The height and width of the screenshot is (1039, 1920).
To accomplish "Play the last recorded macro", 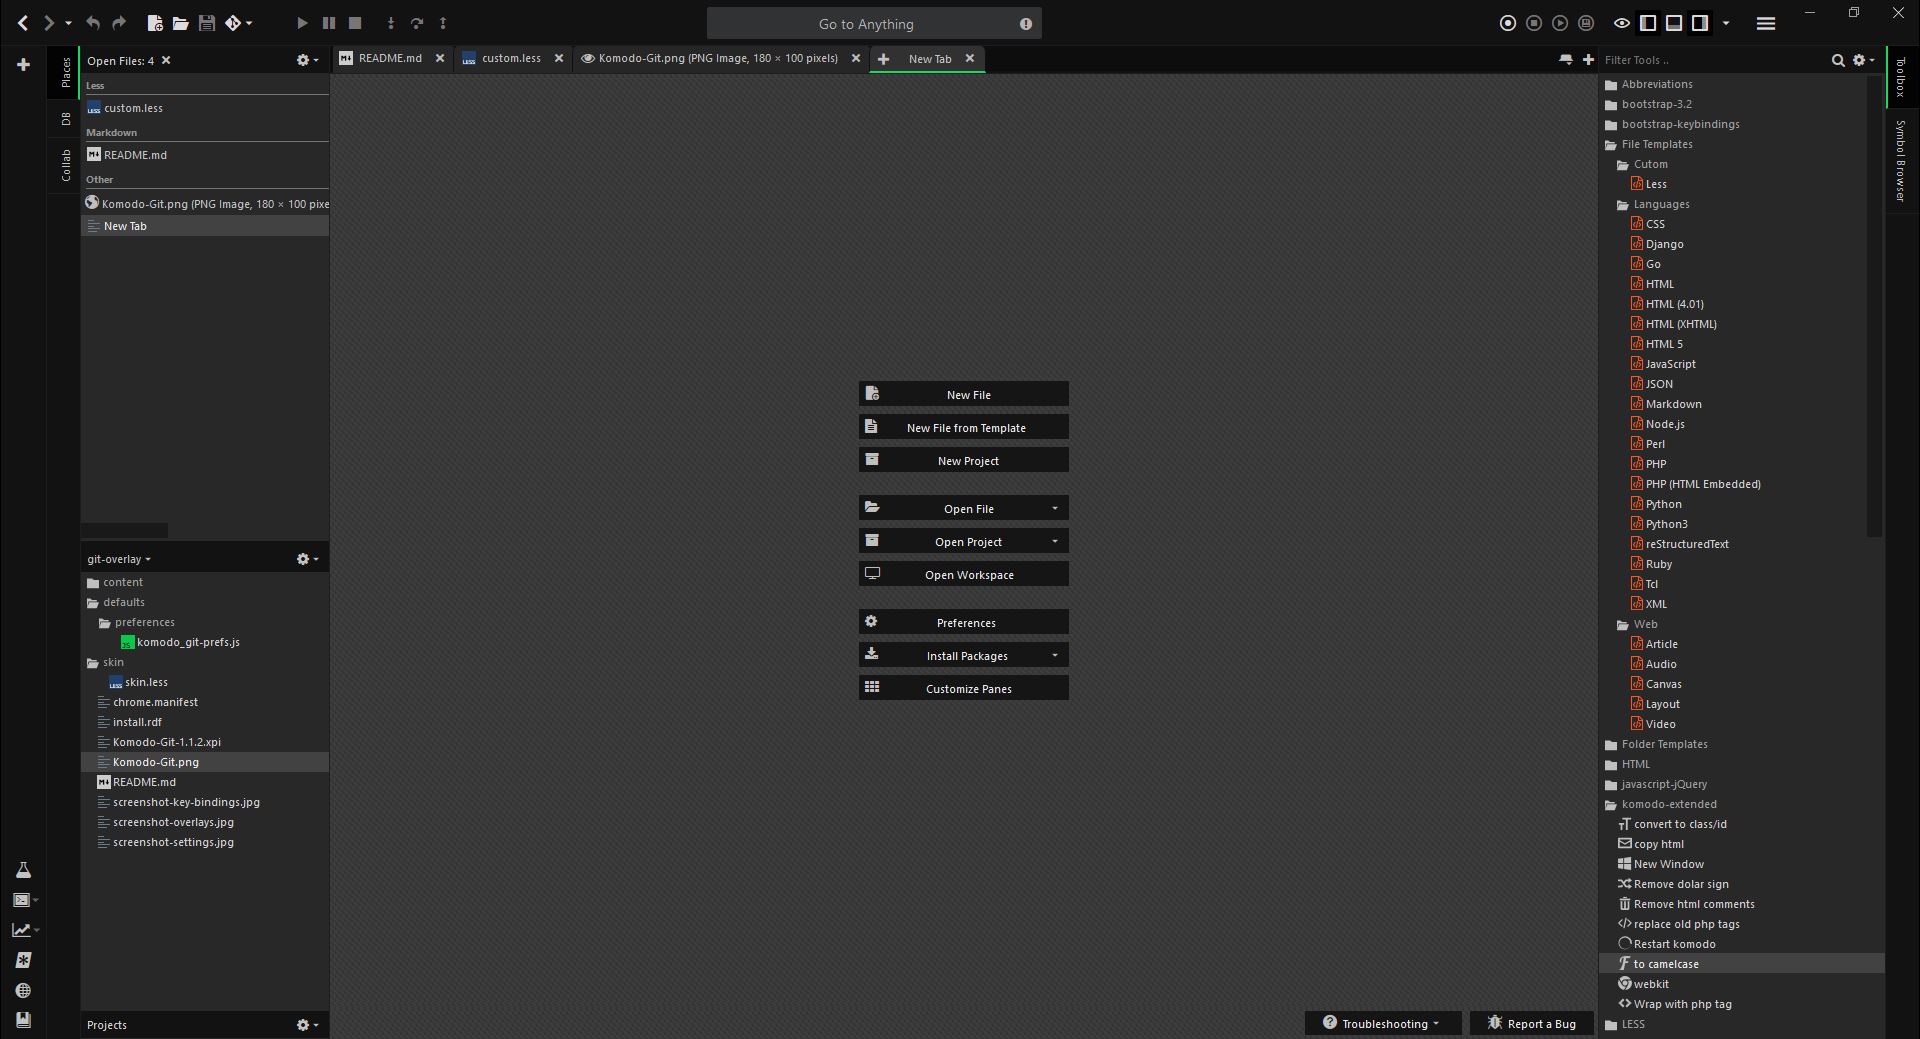I will pyautogui.click(x=1560, y=22).
